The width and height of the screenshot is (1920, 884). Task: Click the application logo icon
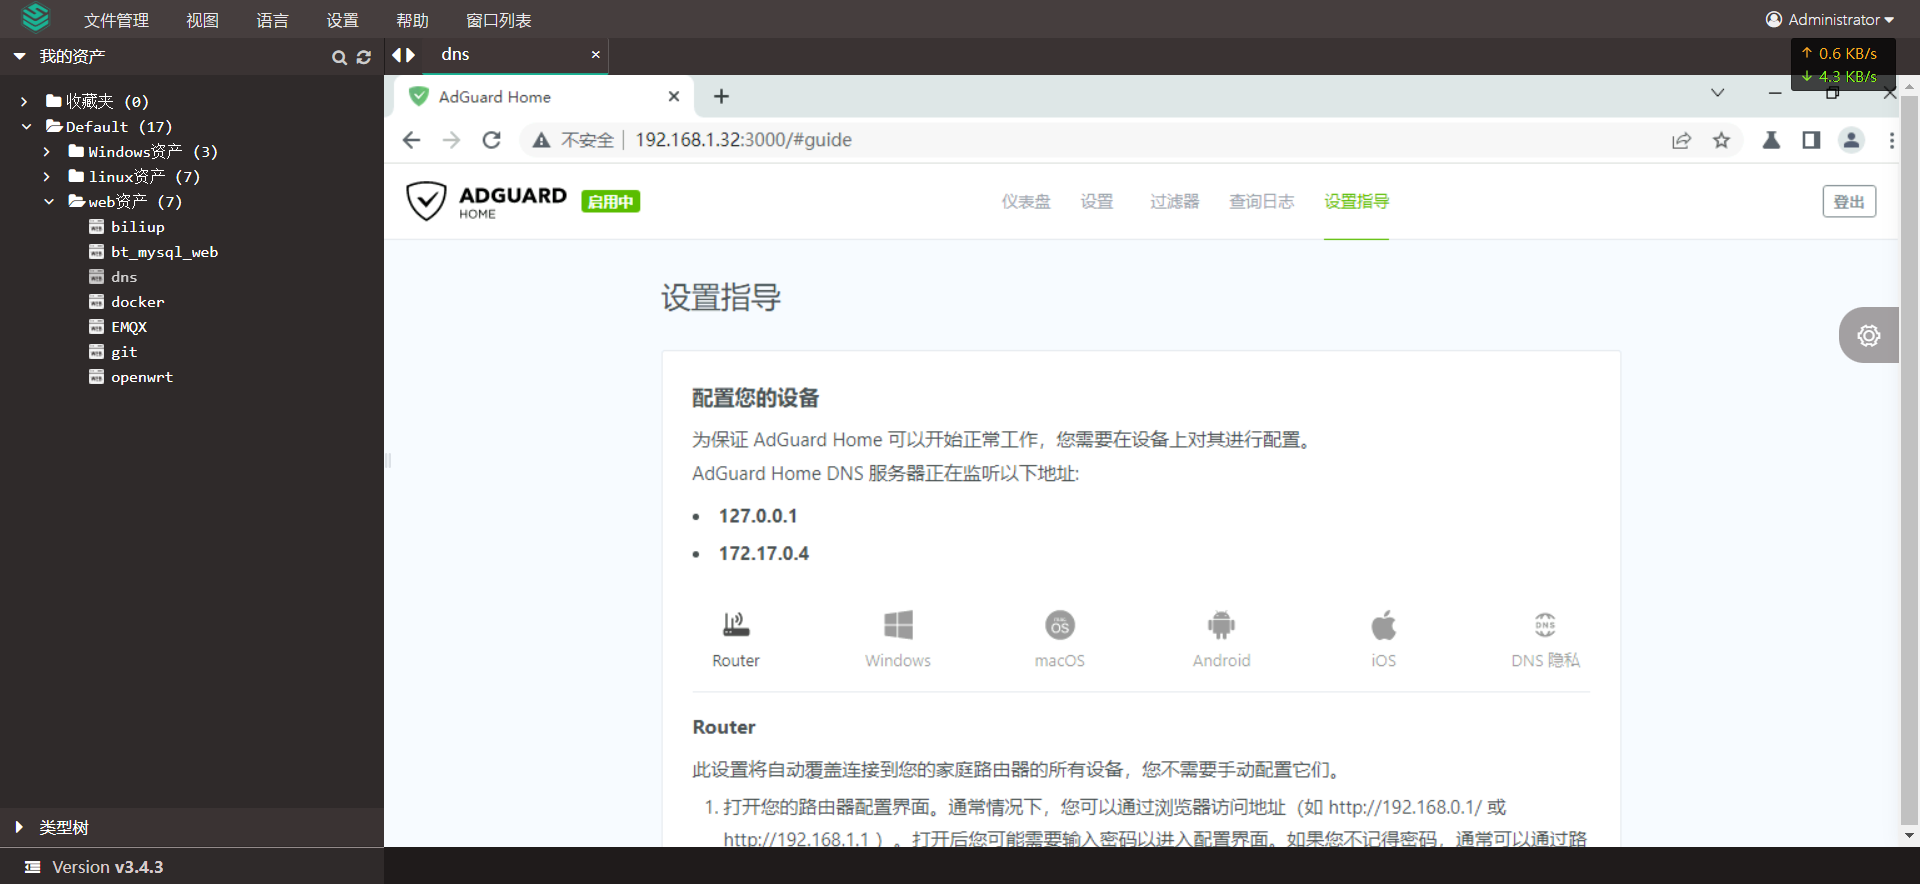pos(36,18)
